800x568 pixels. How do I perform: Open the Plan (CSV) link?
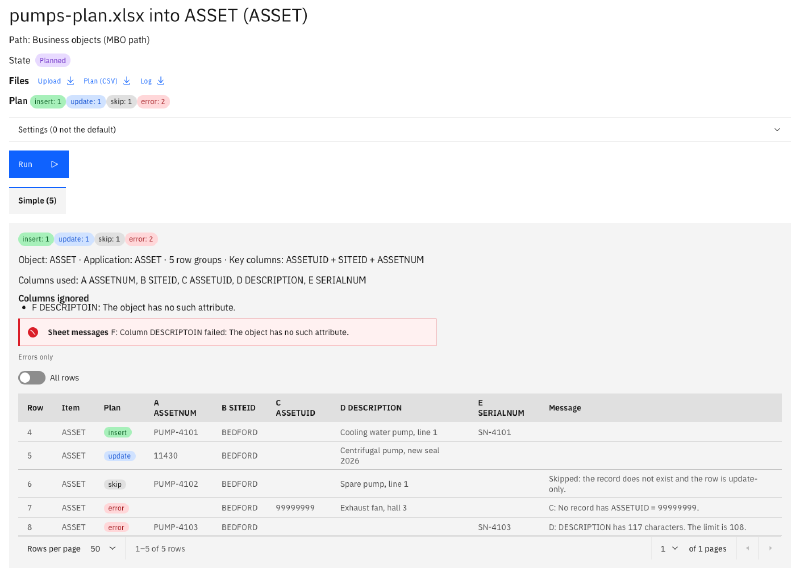pyautogui.click(x=101, y=81)
